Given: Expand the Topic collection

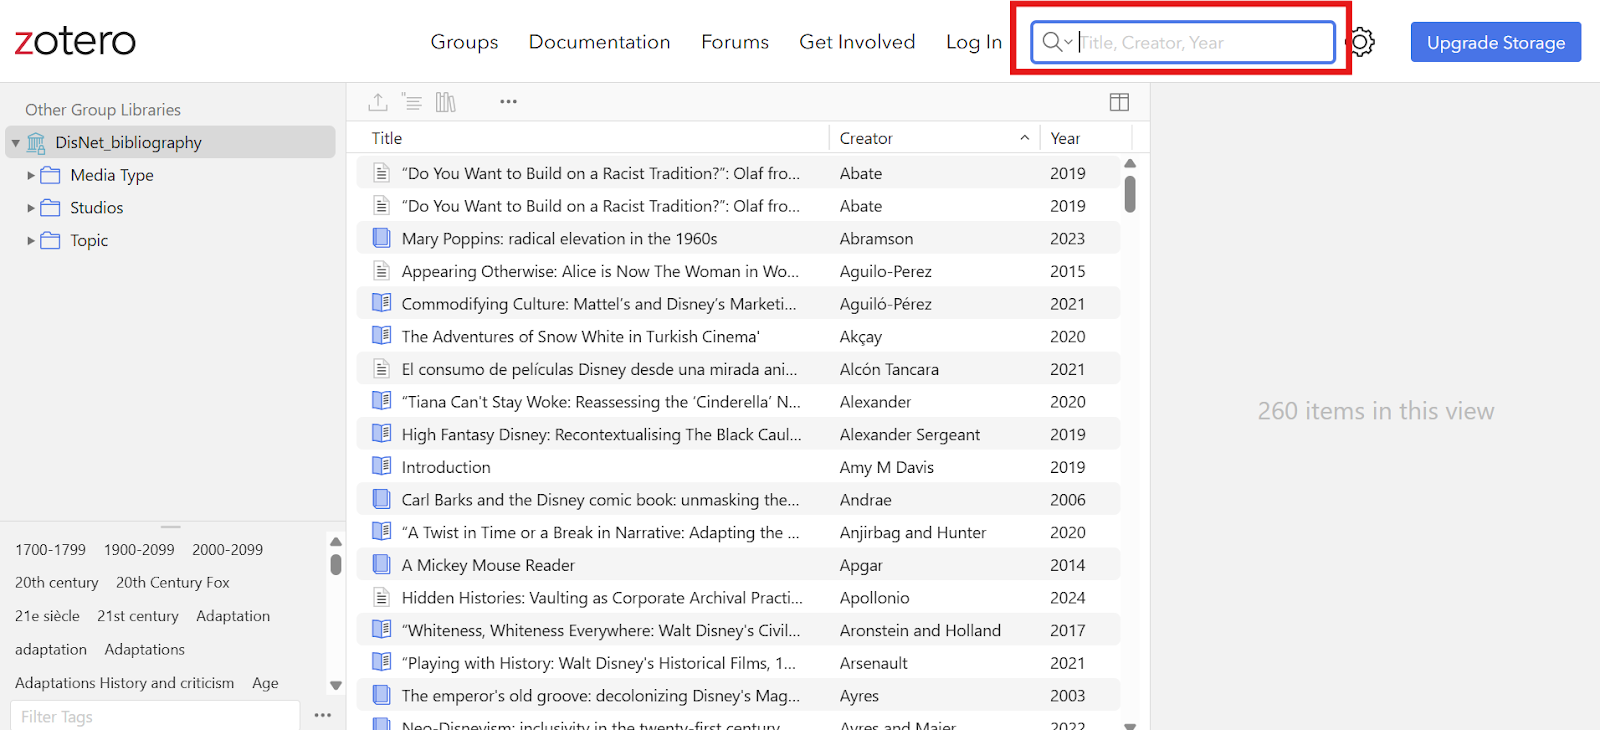Looking at the screenshot, I should point(31,241).
